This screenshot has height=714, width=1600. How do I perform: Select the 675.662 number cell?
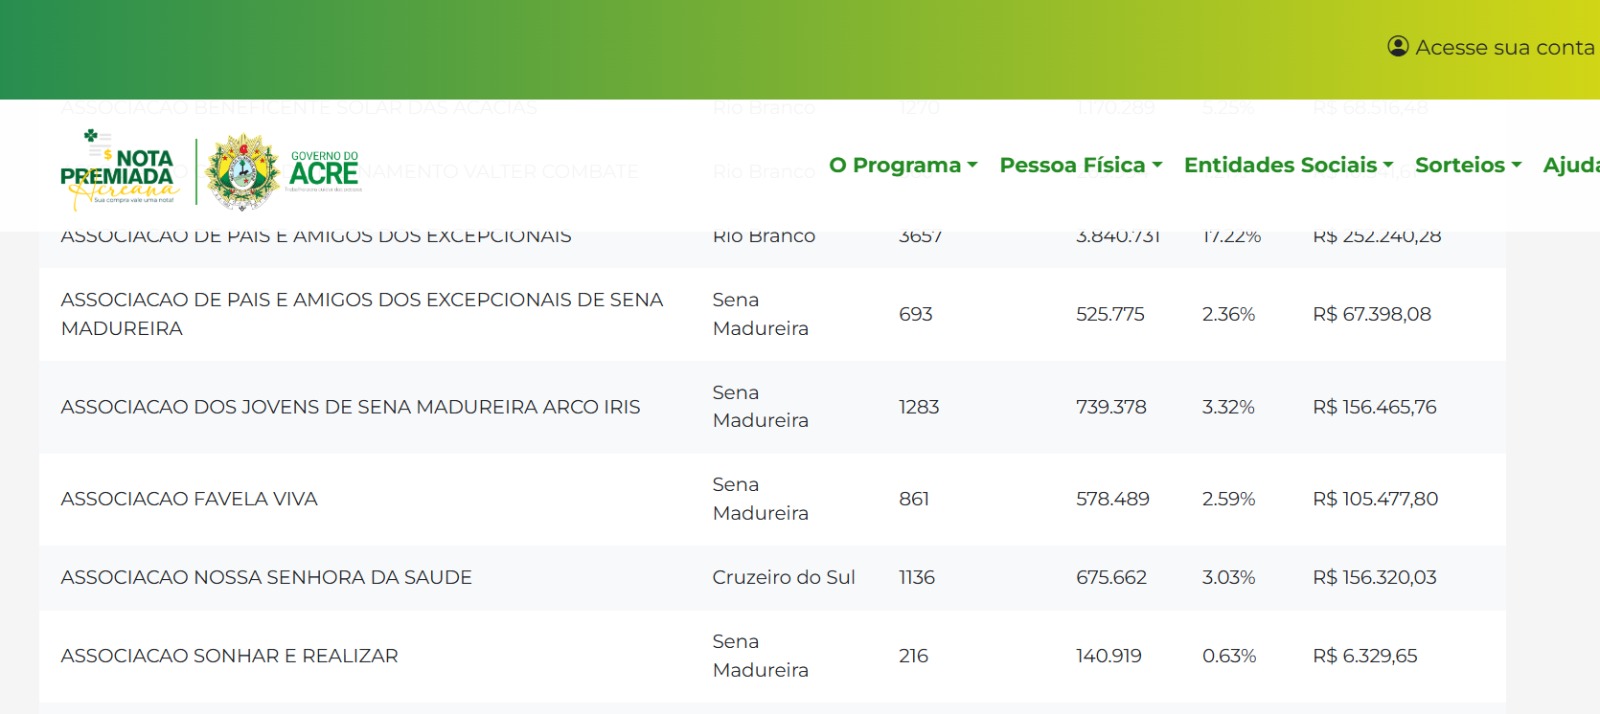point(1111,577)
